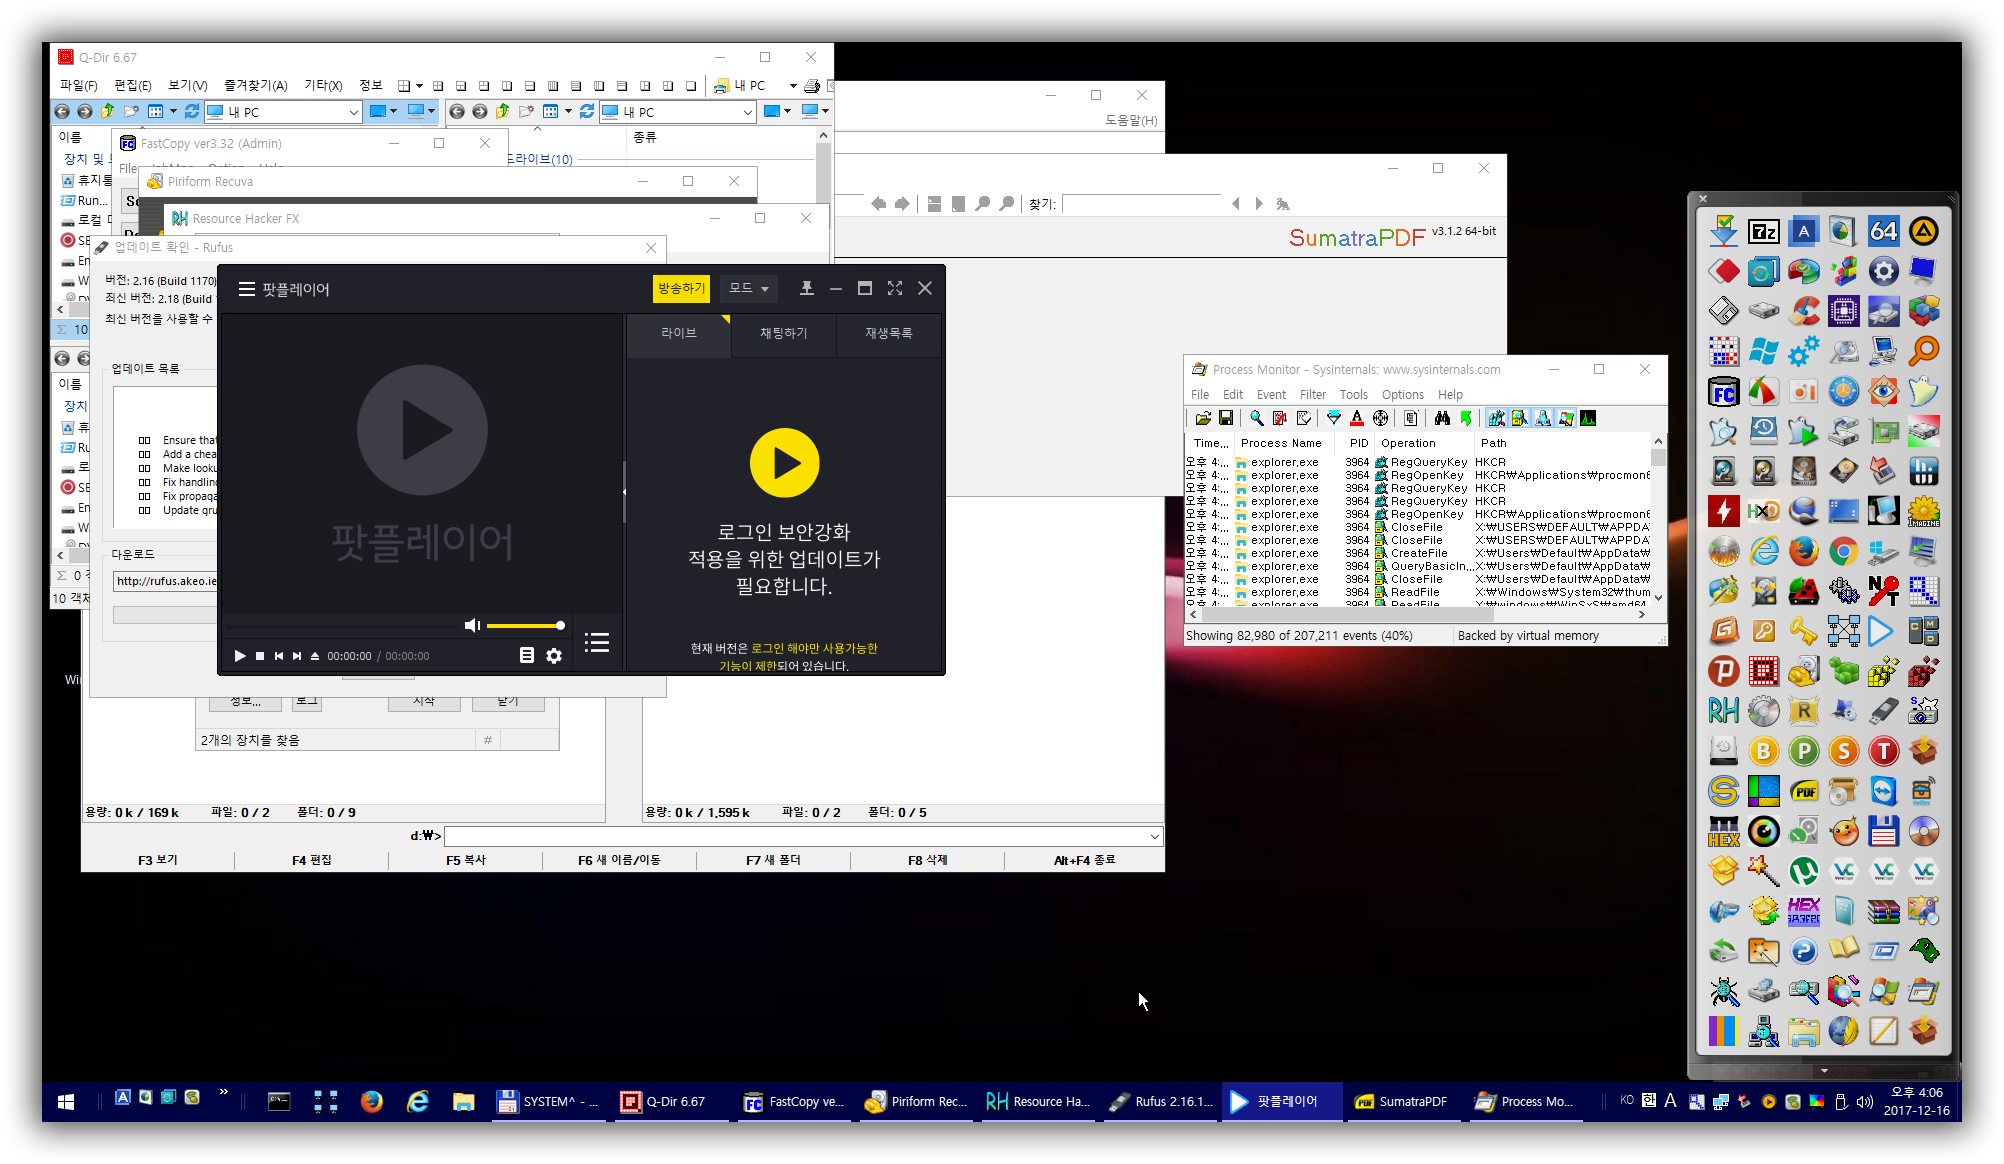Launch HxD hex editor from the launcher

(1763, 511)
